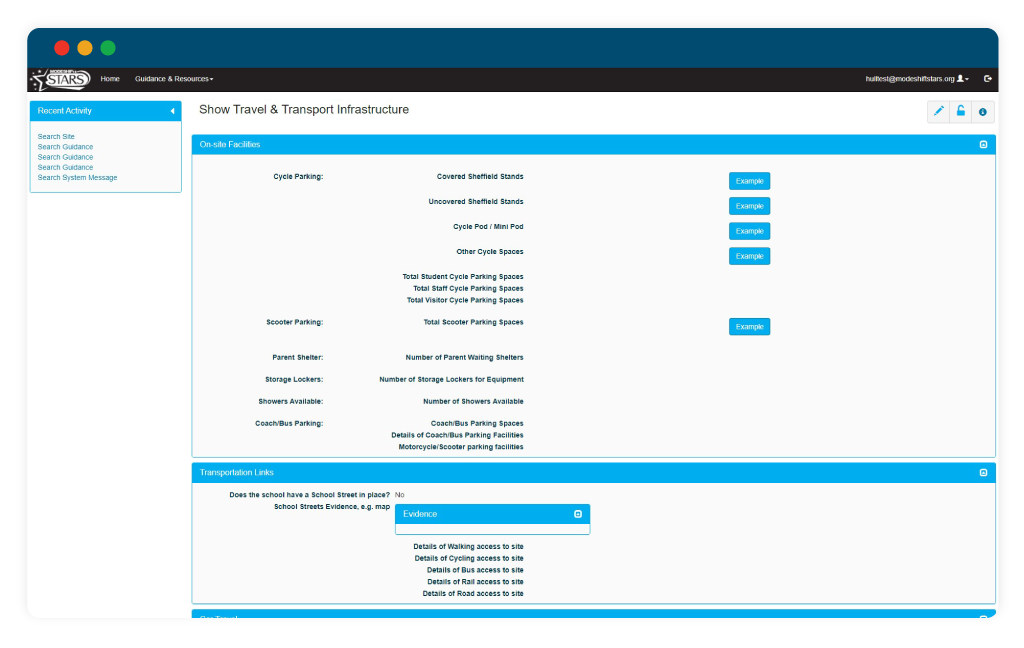Show Example for Other Cycle Spaces
The image size is (1024, 648).
[749, 256]
